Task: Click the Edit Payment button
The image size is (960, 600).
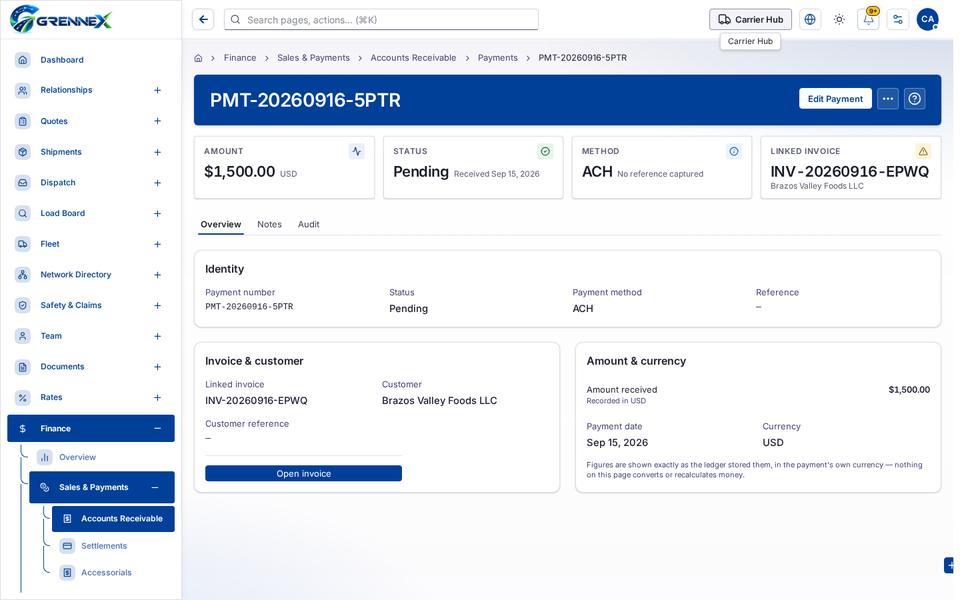Action: click(x=835, y=99)
